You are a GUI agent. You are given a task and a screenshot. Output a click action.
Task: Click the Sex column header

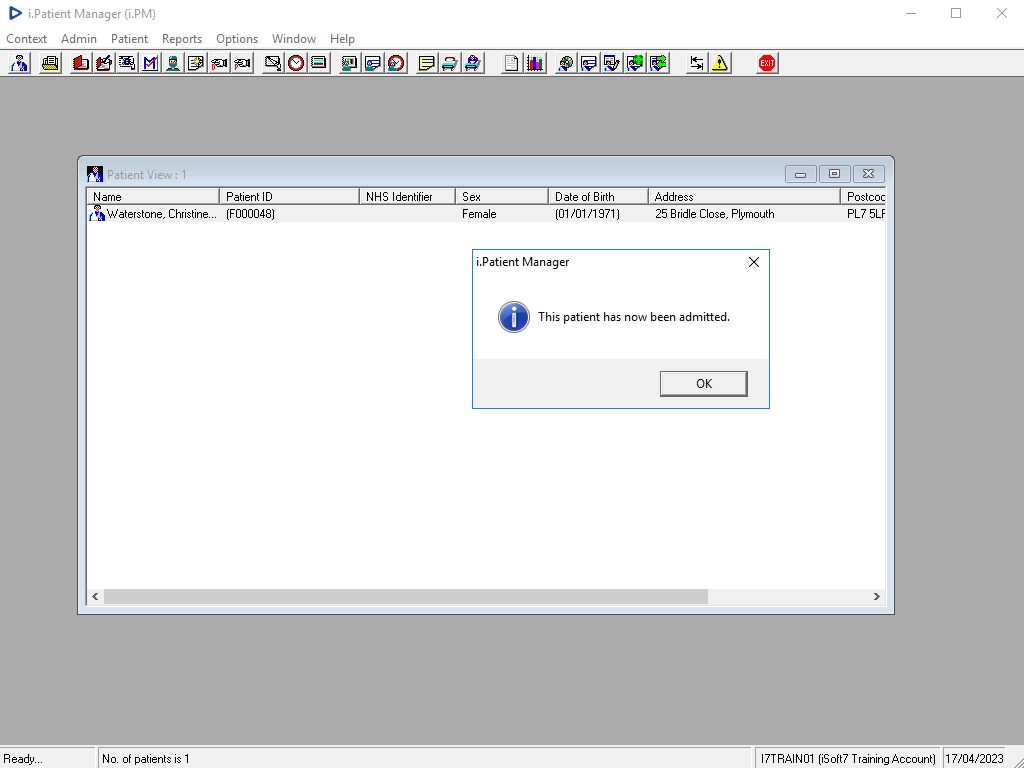502,197
